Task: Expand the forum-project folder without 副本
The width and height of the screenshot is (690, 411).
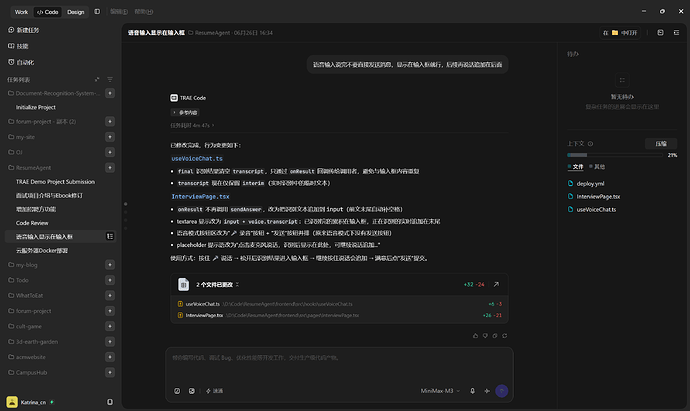Action: (29, 311)
